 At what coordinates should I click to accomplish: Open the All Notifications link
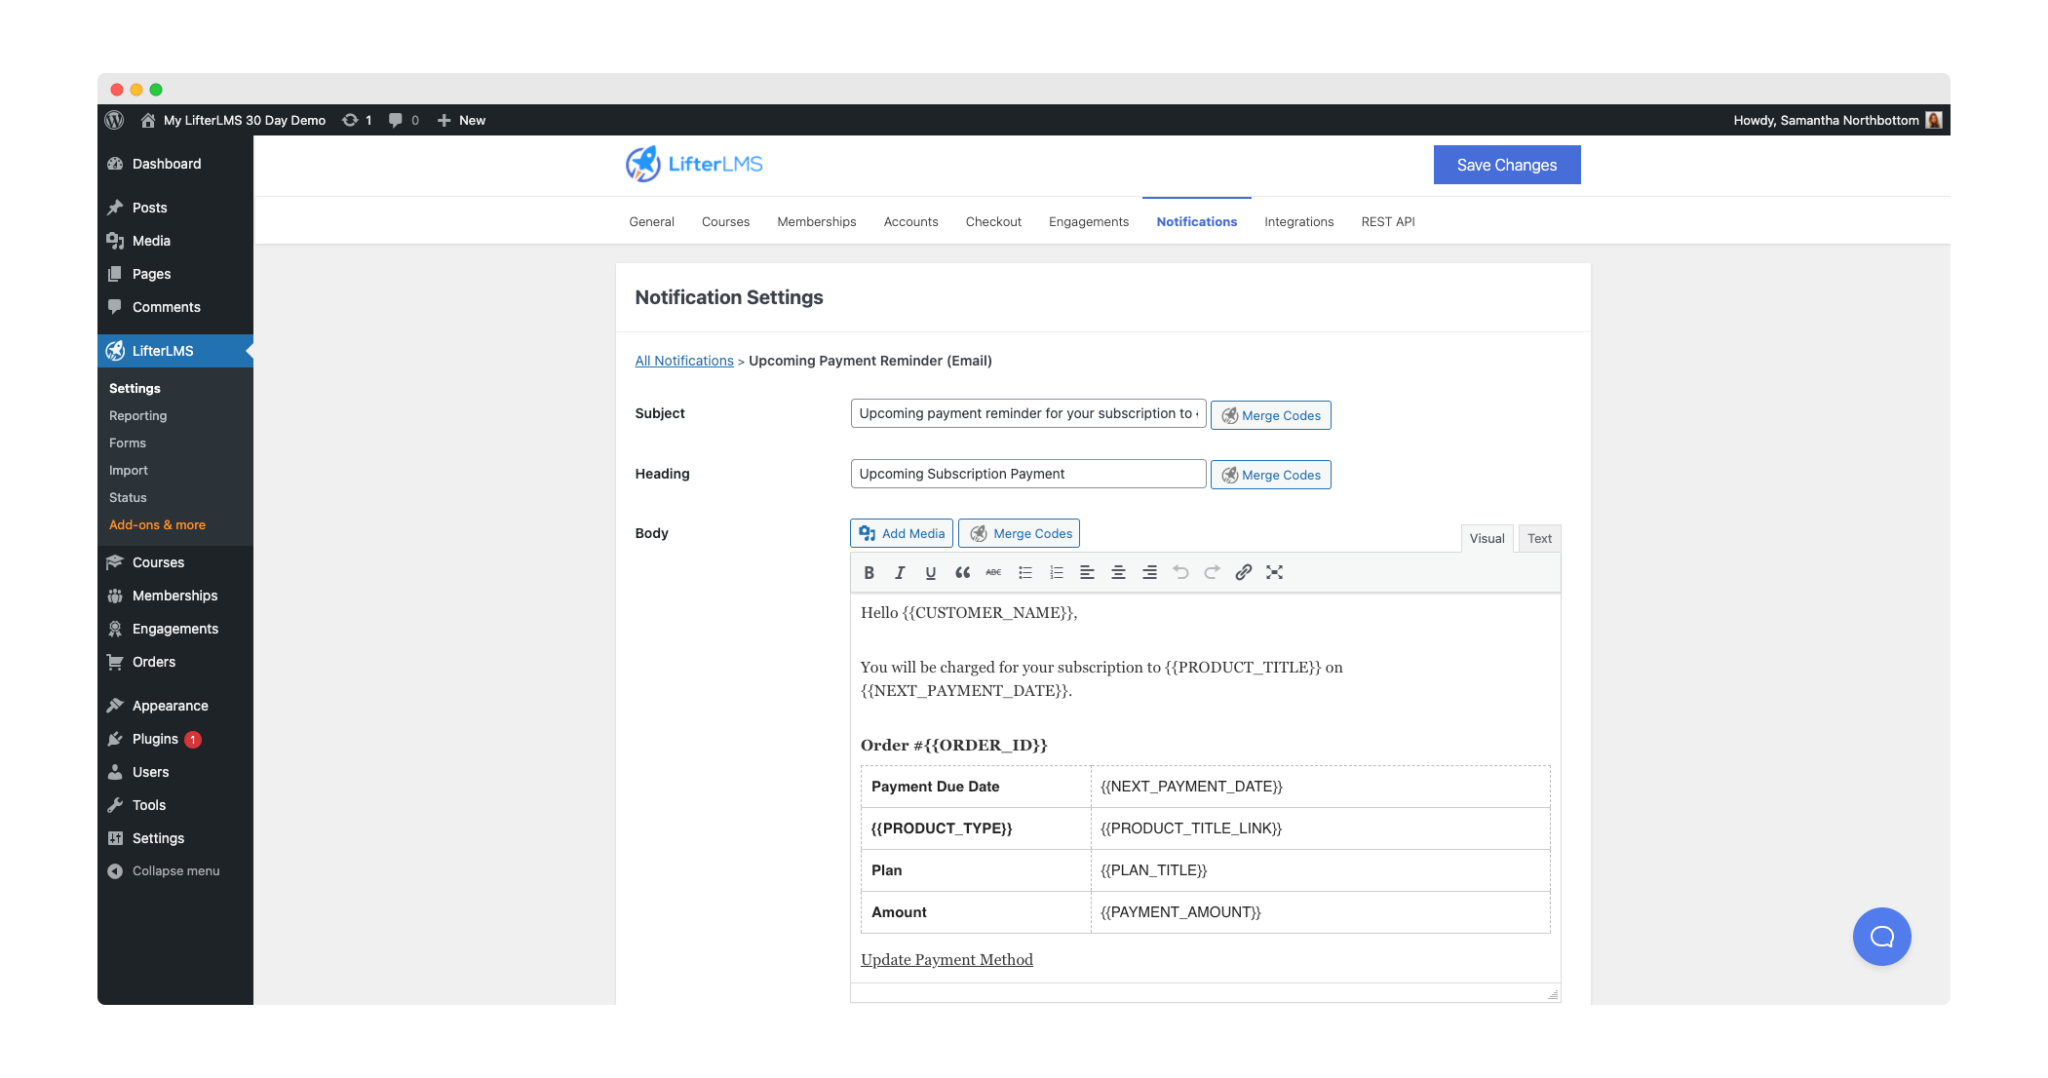[683, 360]
